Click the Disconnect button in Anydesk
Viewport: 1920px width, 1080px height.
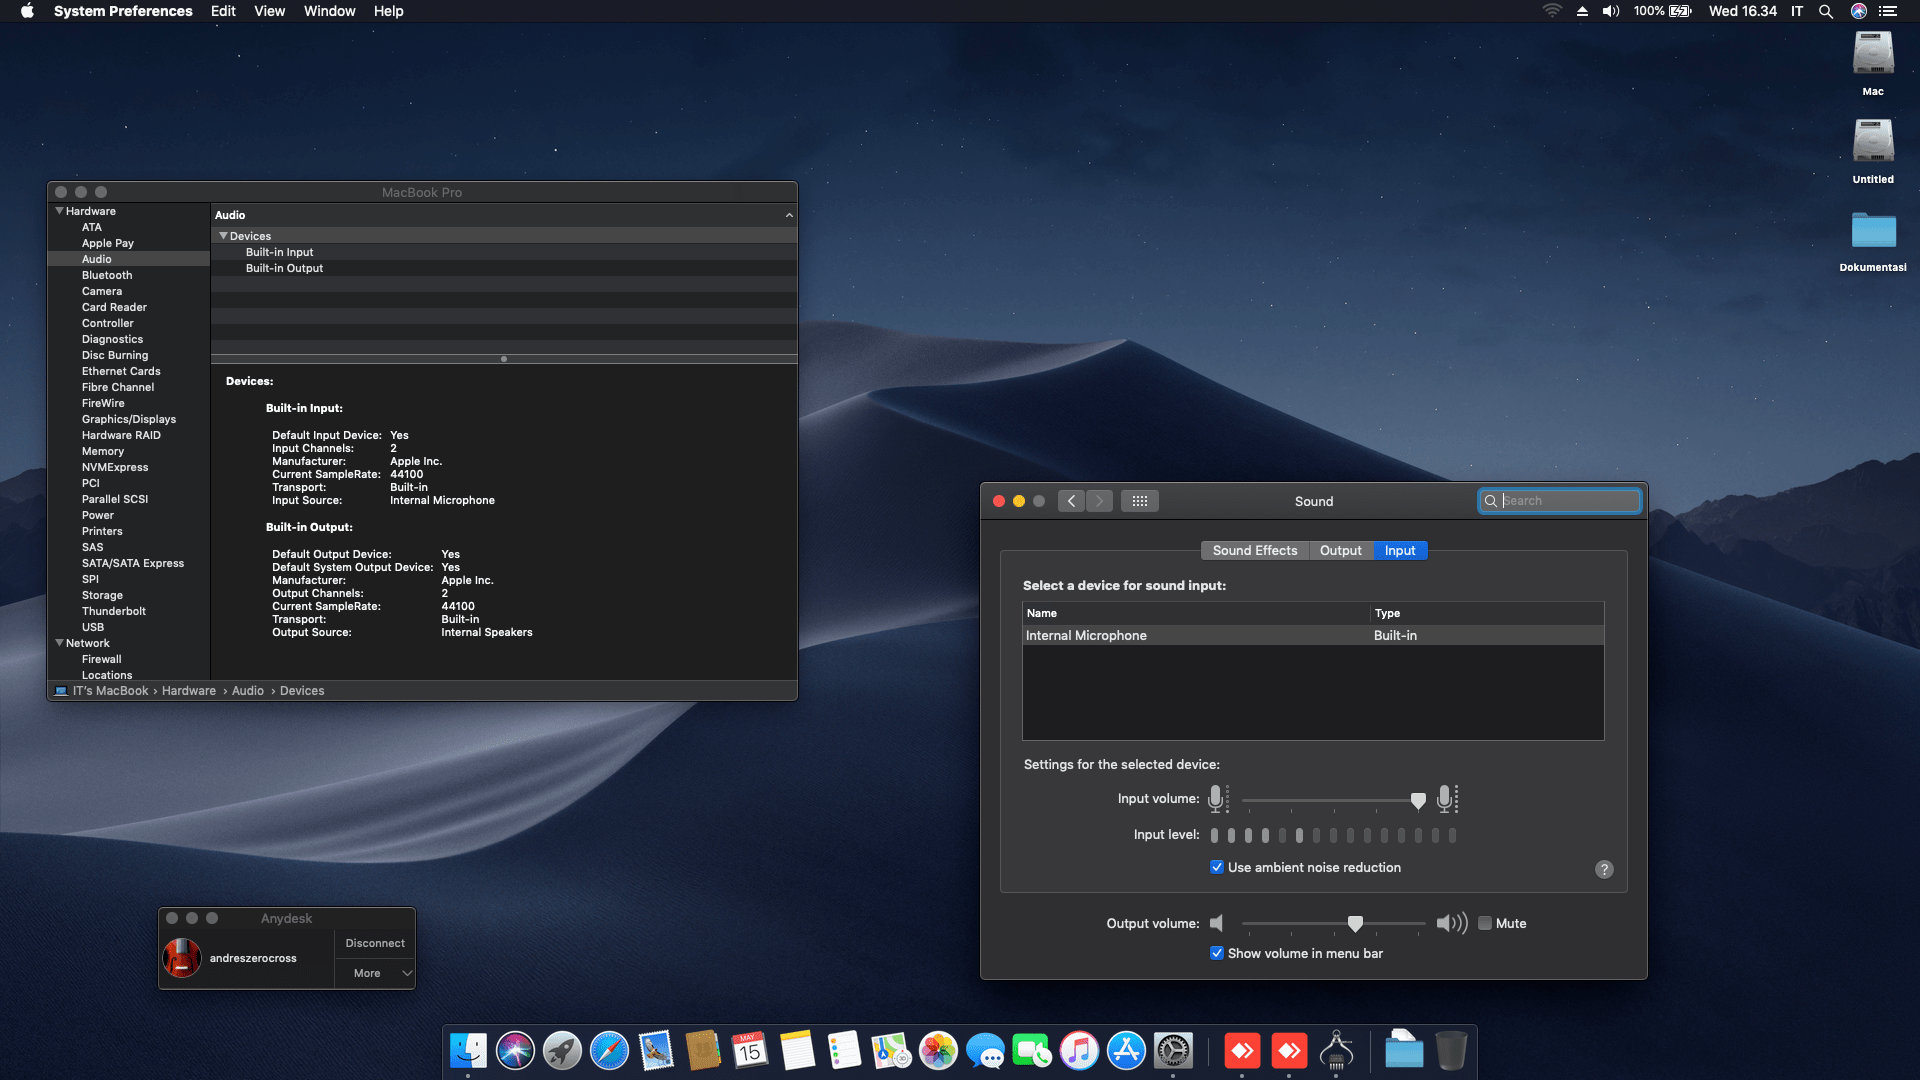click(375, 943)
